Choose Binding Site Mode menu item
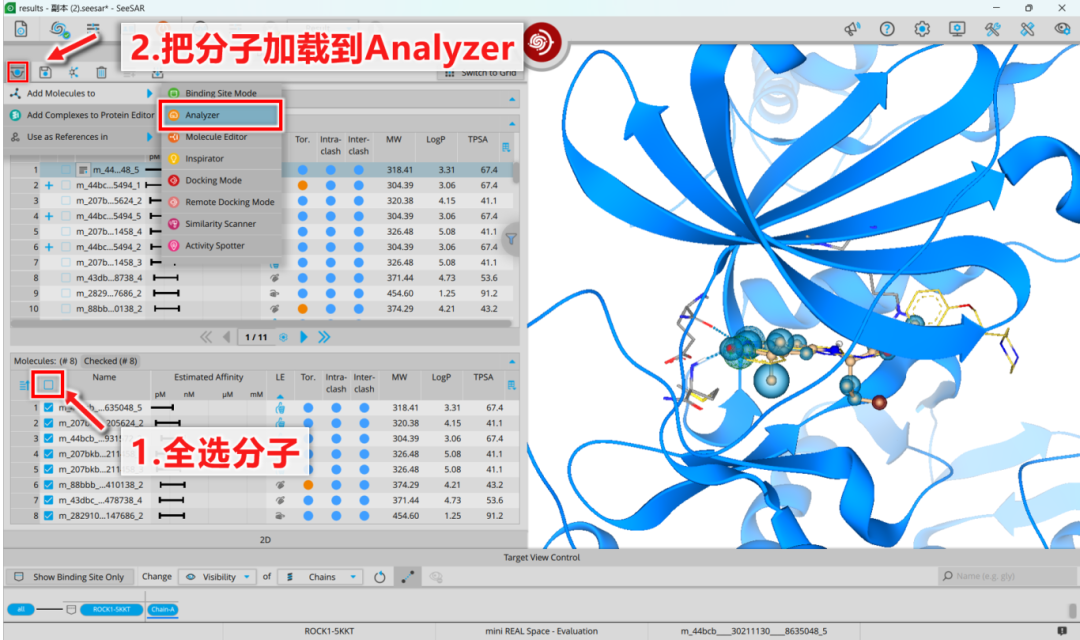The image size is (1080, 640). pyautogui.click(x=221, y=93)
